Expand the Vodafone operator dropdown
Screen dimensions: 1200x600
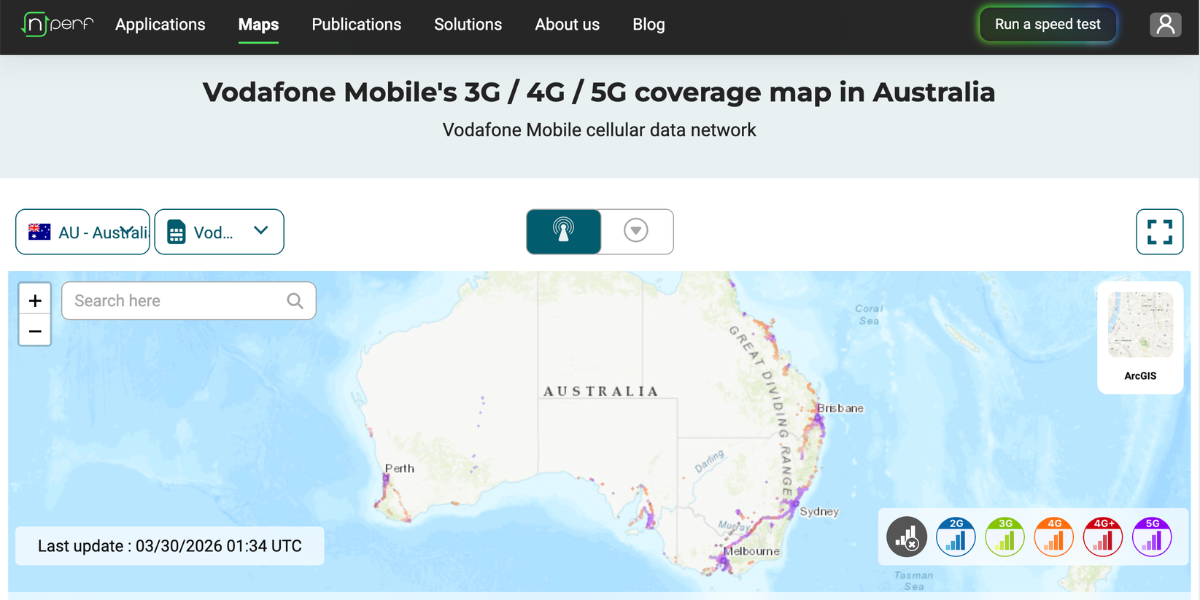[219, 231]
